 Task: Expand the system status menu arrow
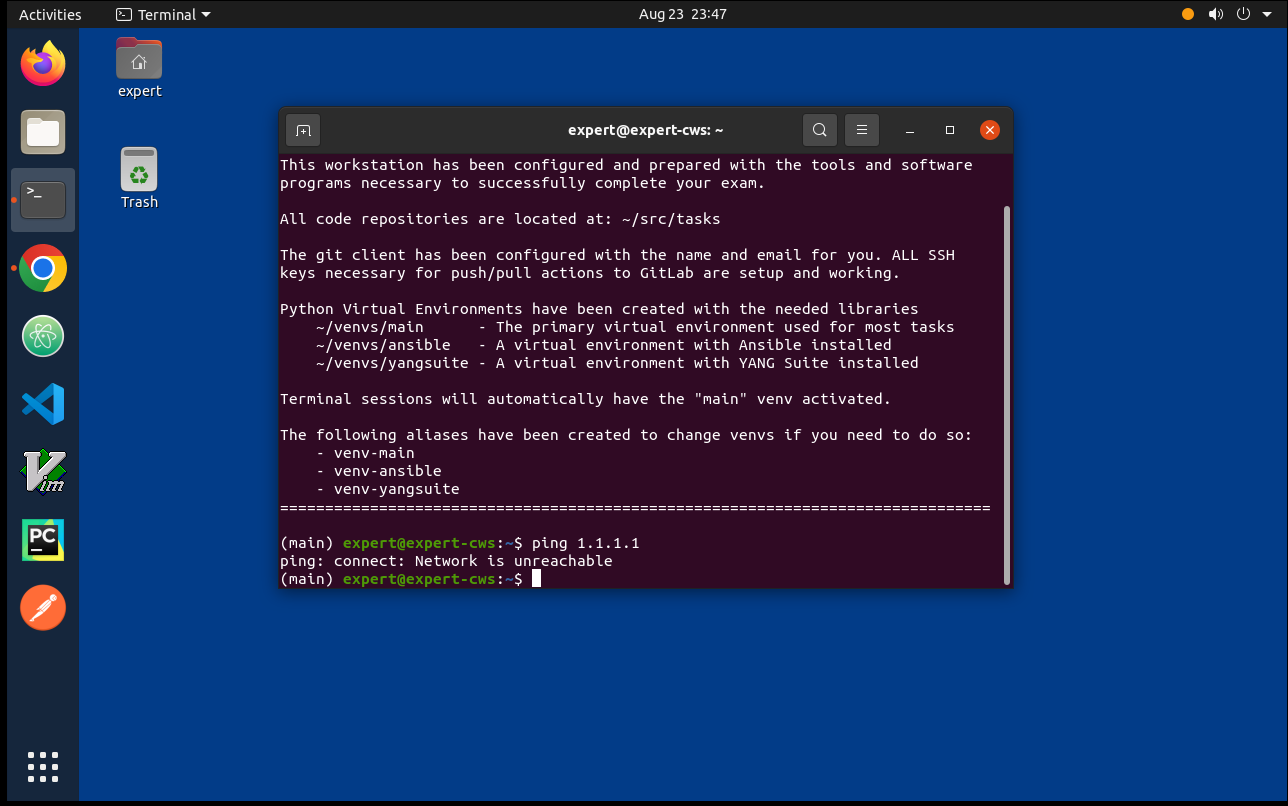(x=1266, y=14)
